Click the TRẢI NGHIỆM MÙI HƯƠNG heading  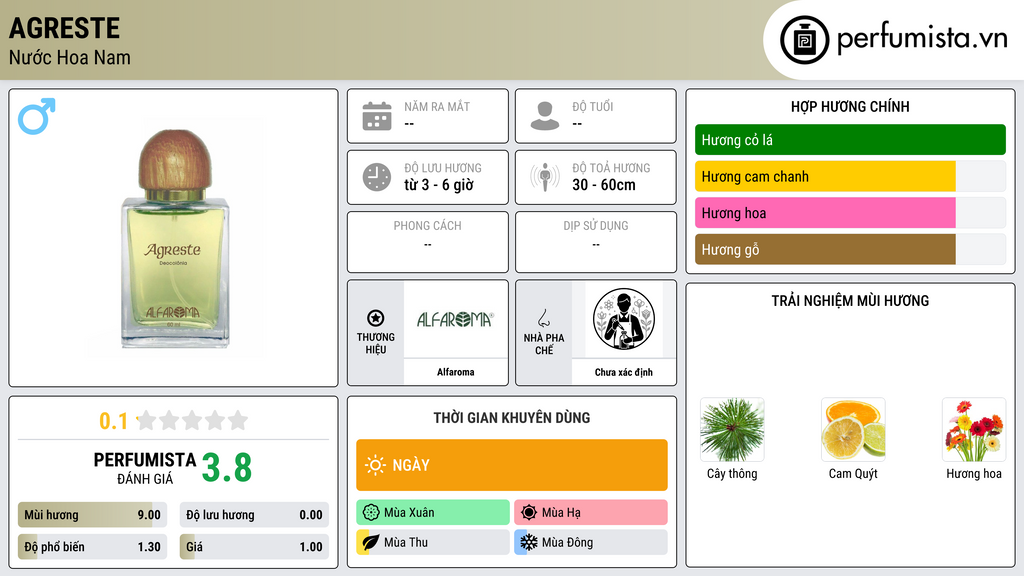pyautogui.click(x=850, y=301)
